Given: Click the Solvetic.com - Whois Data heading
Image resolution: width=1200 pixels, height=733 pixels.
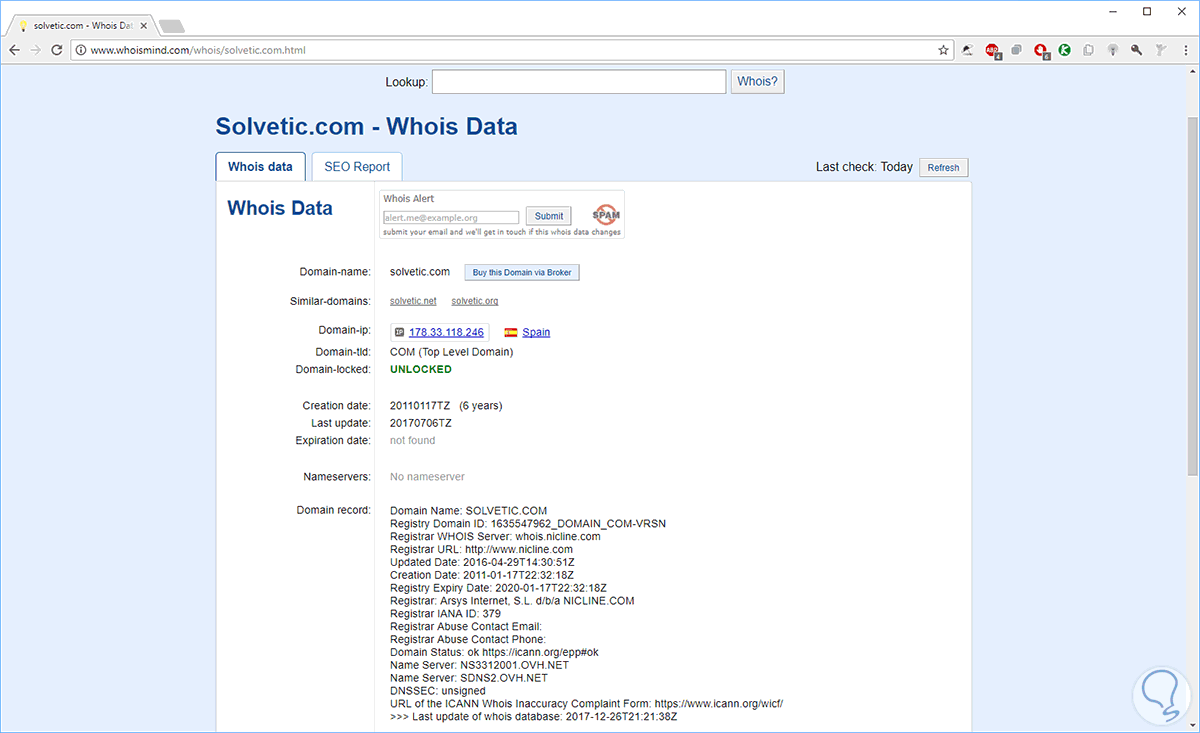Looking at the screenshot, I should tap(367, 126).
